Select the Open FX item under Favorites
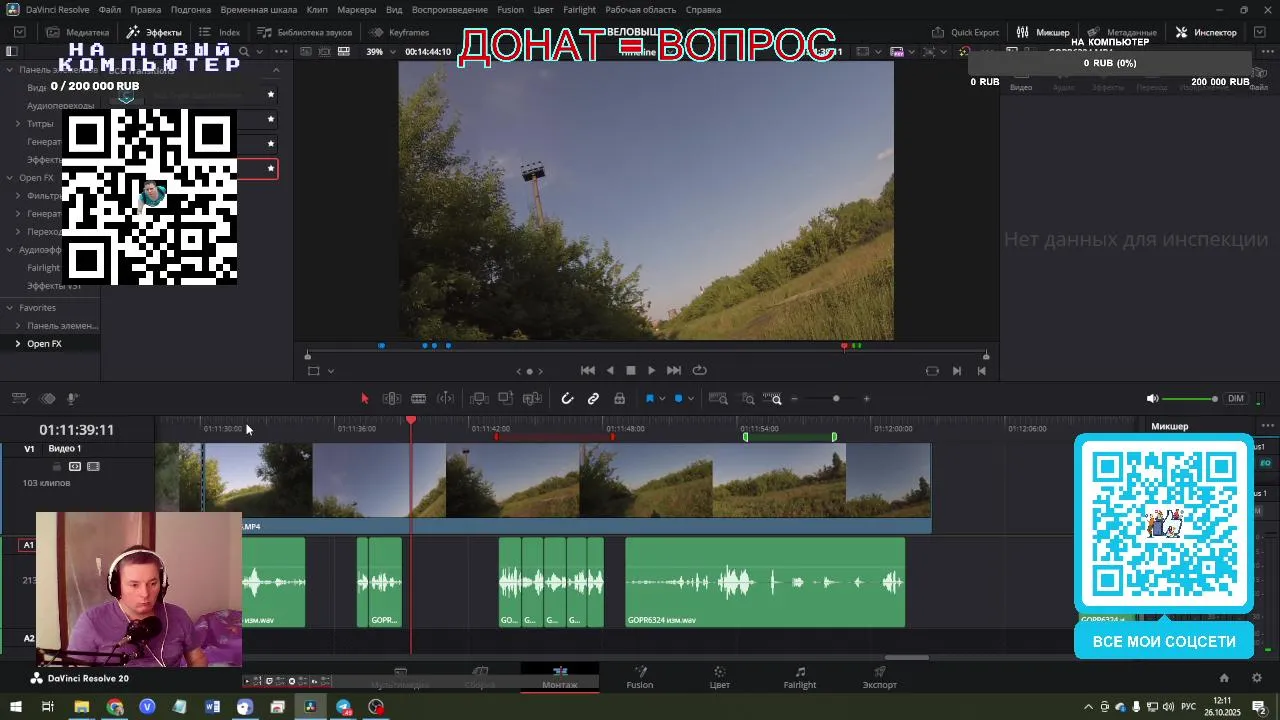 44,344
